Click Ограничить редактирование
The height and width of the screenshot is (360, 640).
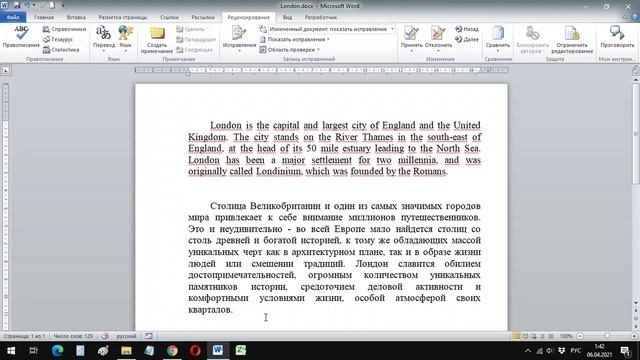572,40
